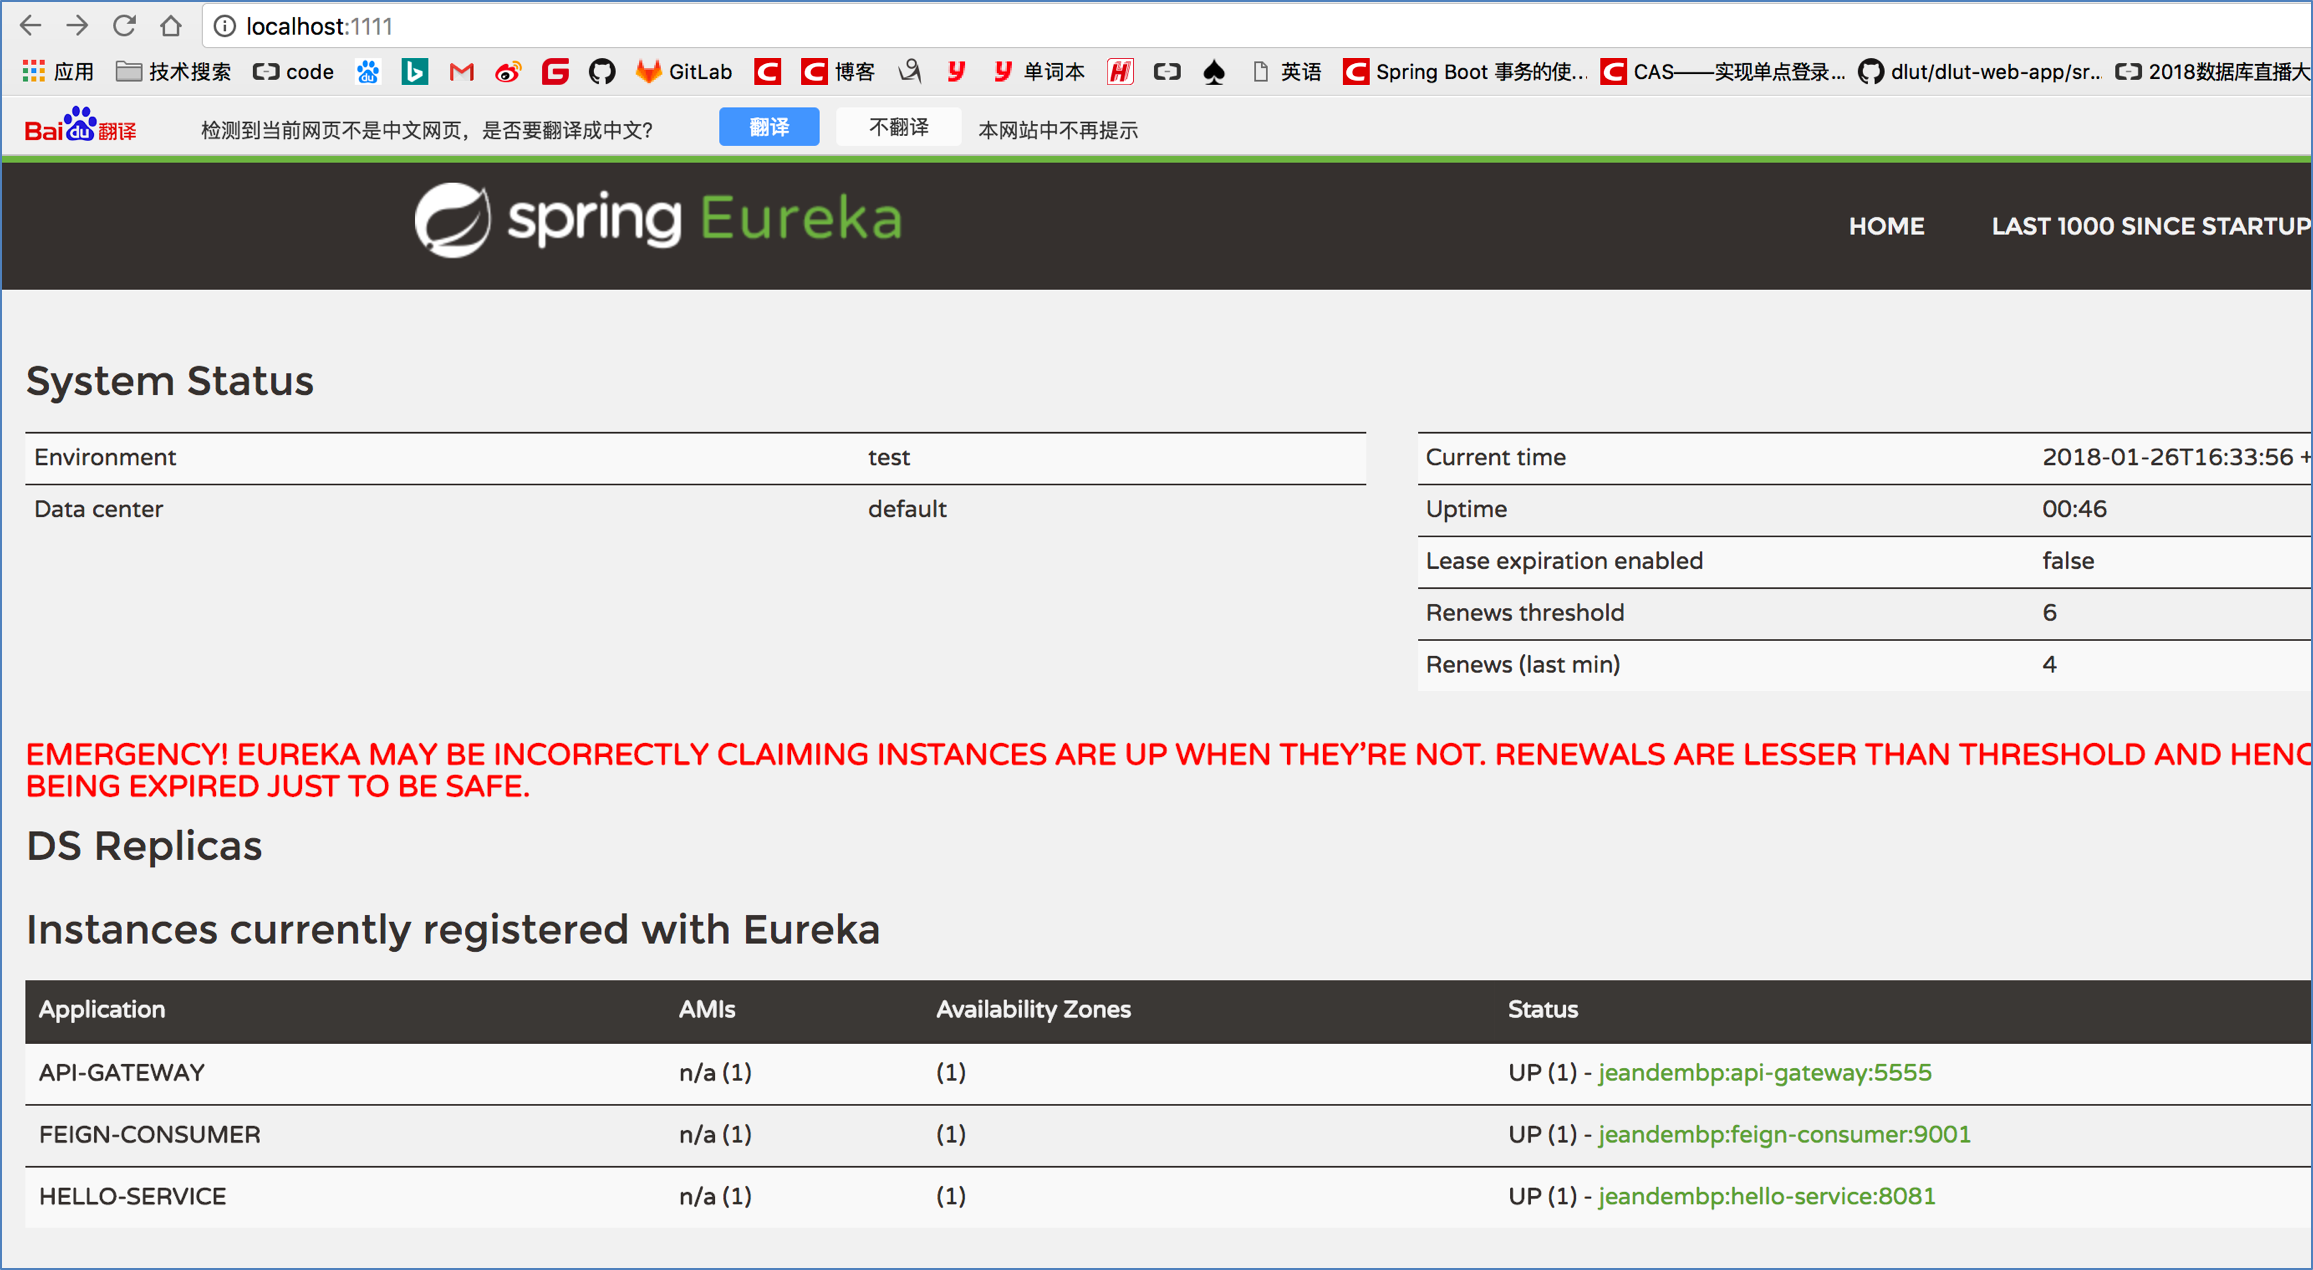Open the Weibo bookmark icon

(x=508, y=72)
